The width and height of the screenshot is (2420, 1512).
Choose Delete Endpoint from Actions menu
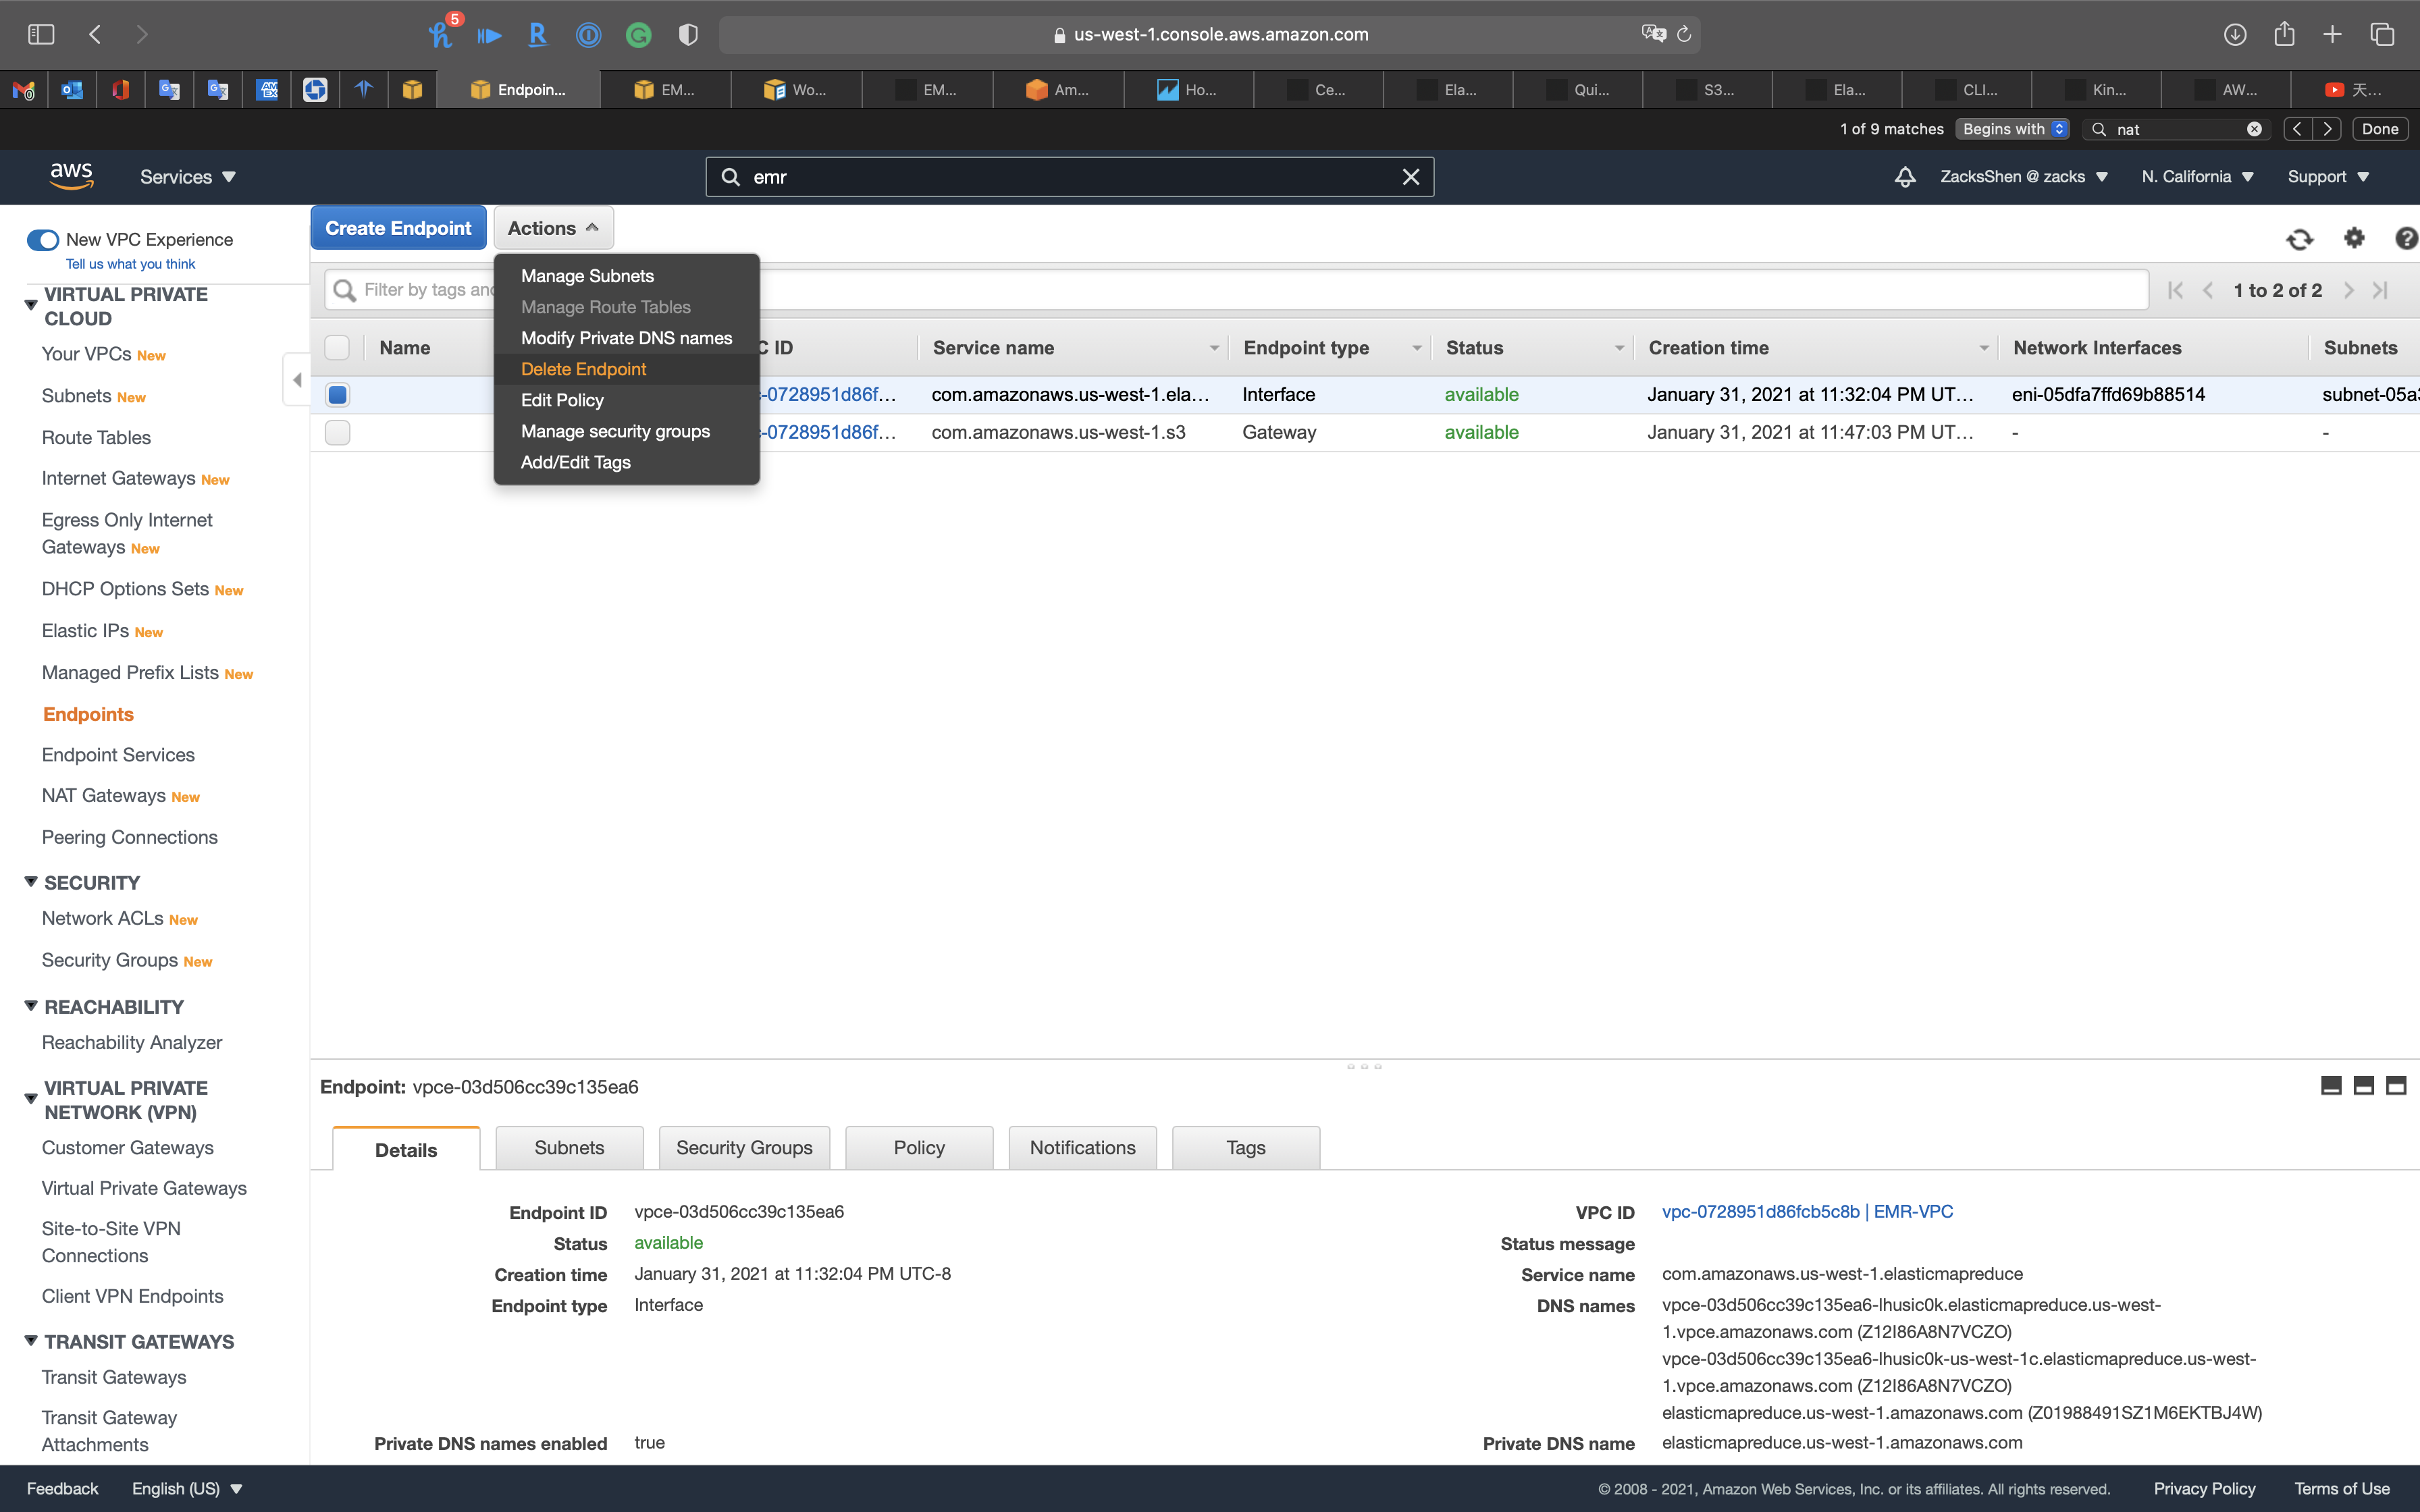583,369
